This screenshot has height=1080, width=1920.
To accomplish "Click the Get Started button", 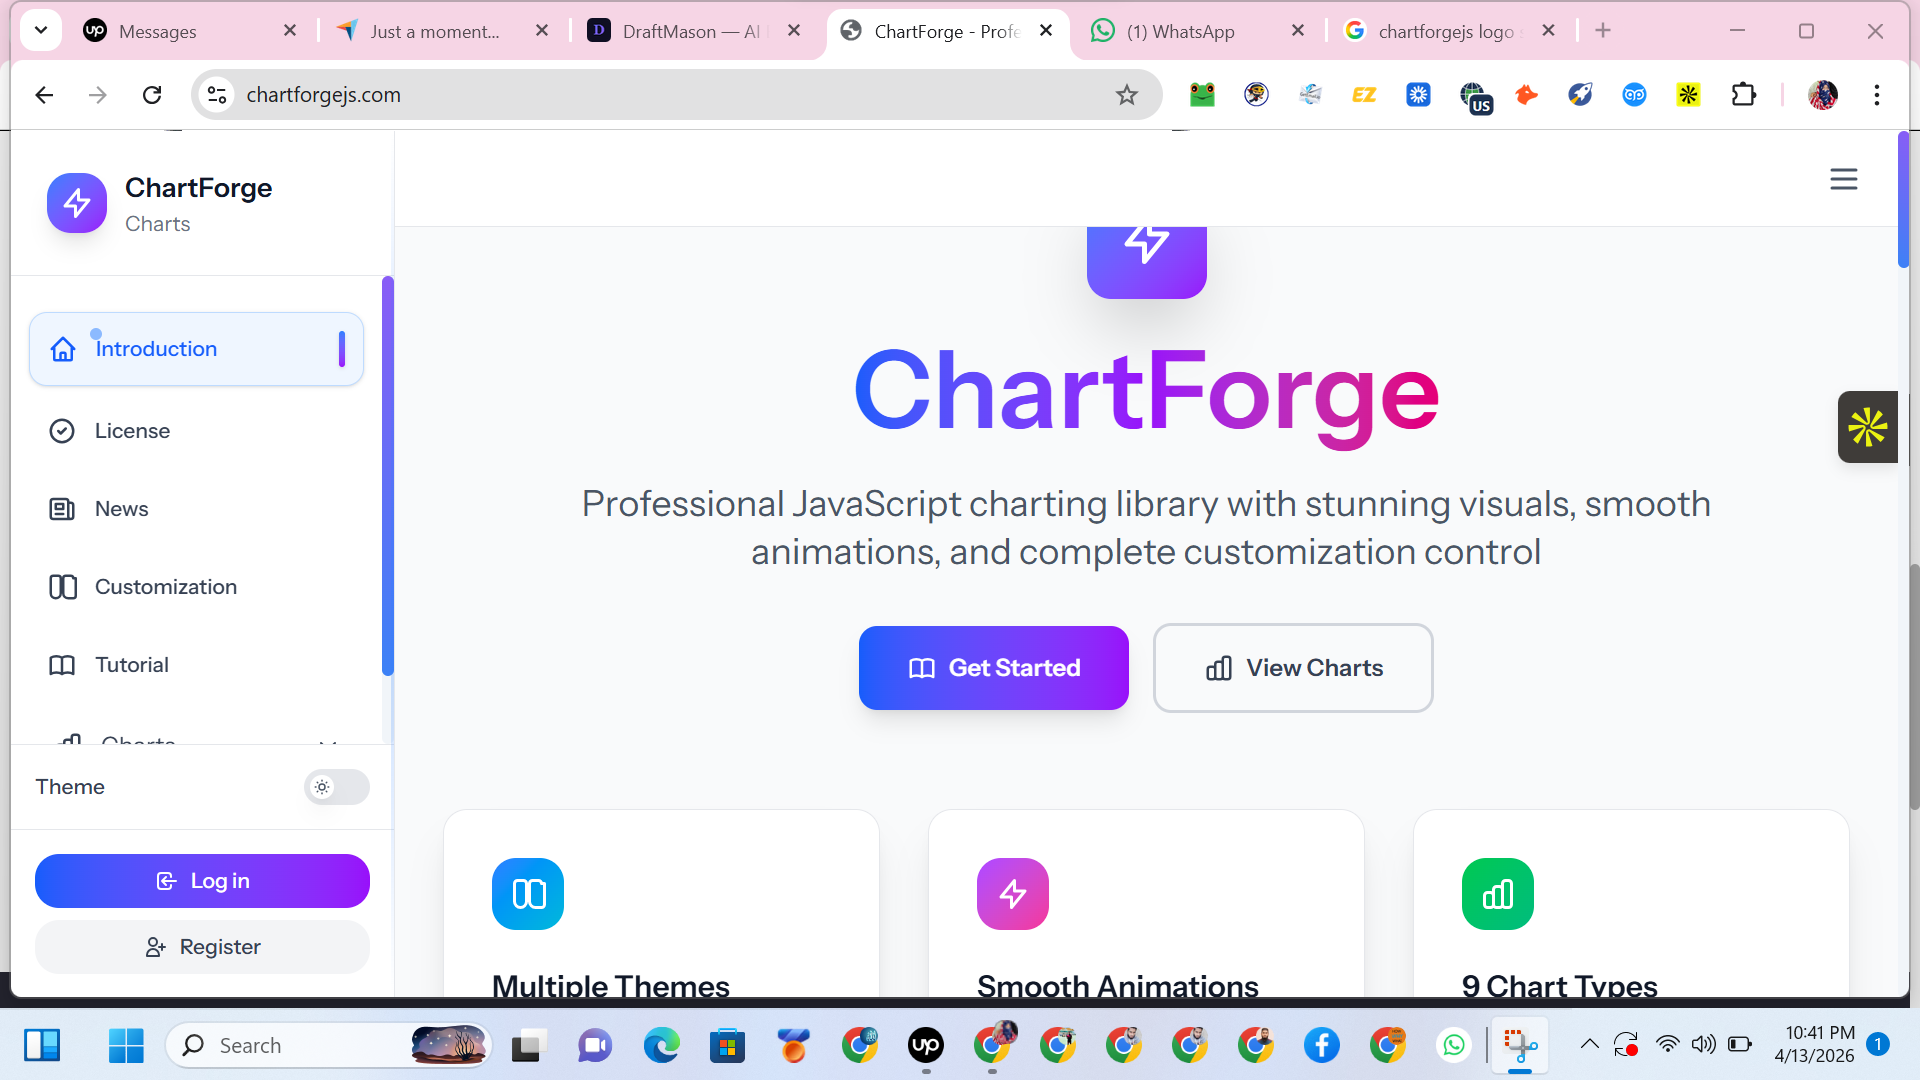I will pyautogui.click(x=993, y=668).
